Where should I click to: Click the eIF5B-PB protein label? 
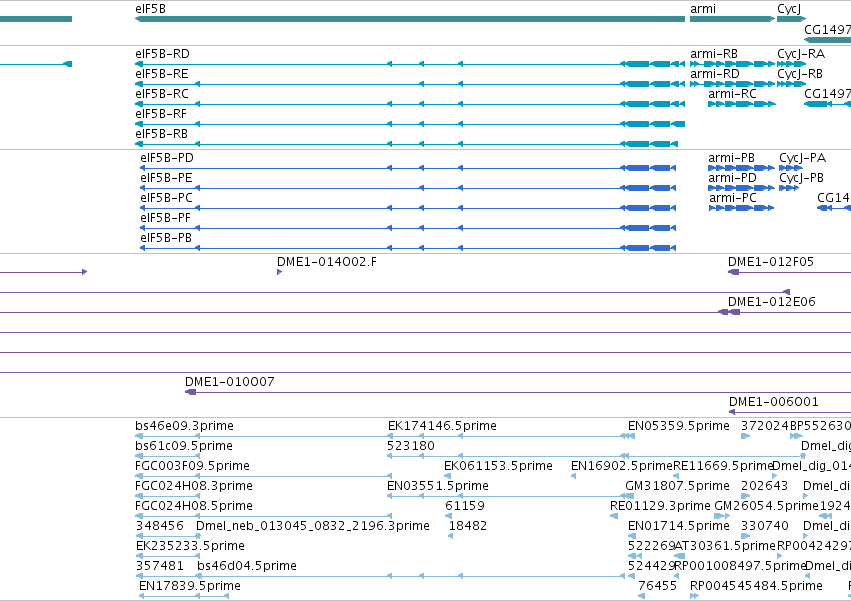coord(166,238)
